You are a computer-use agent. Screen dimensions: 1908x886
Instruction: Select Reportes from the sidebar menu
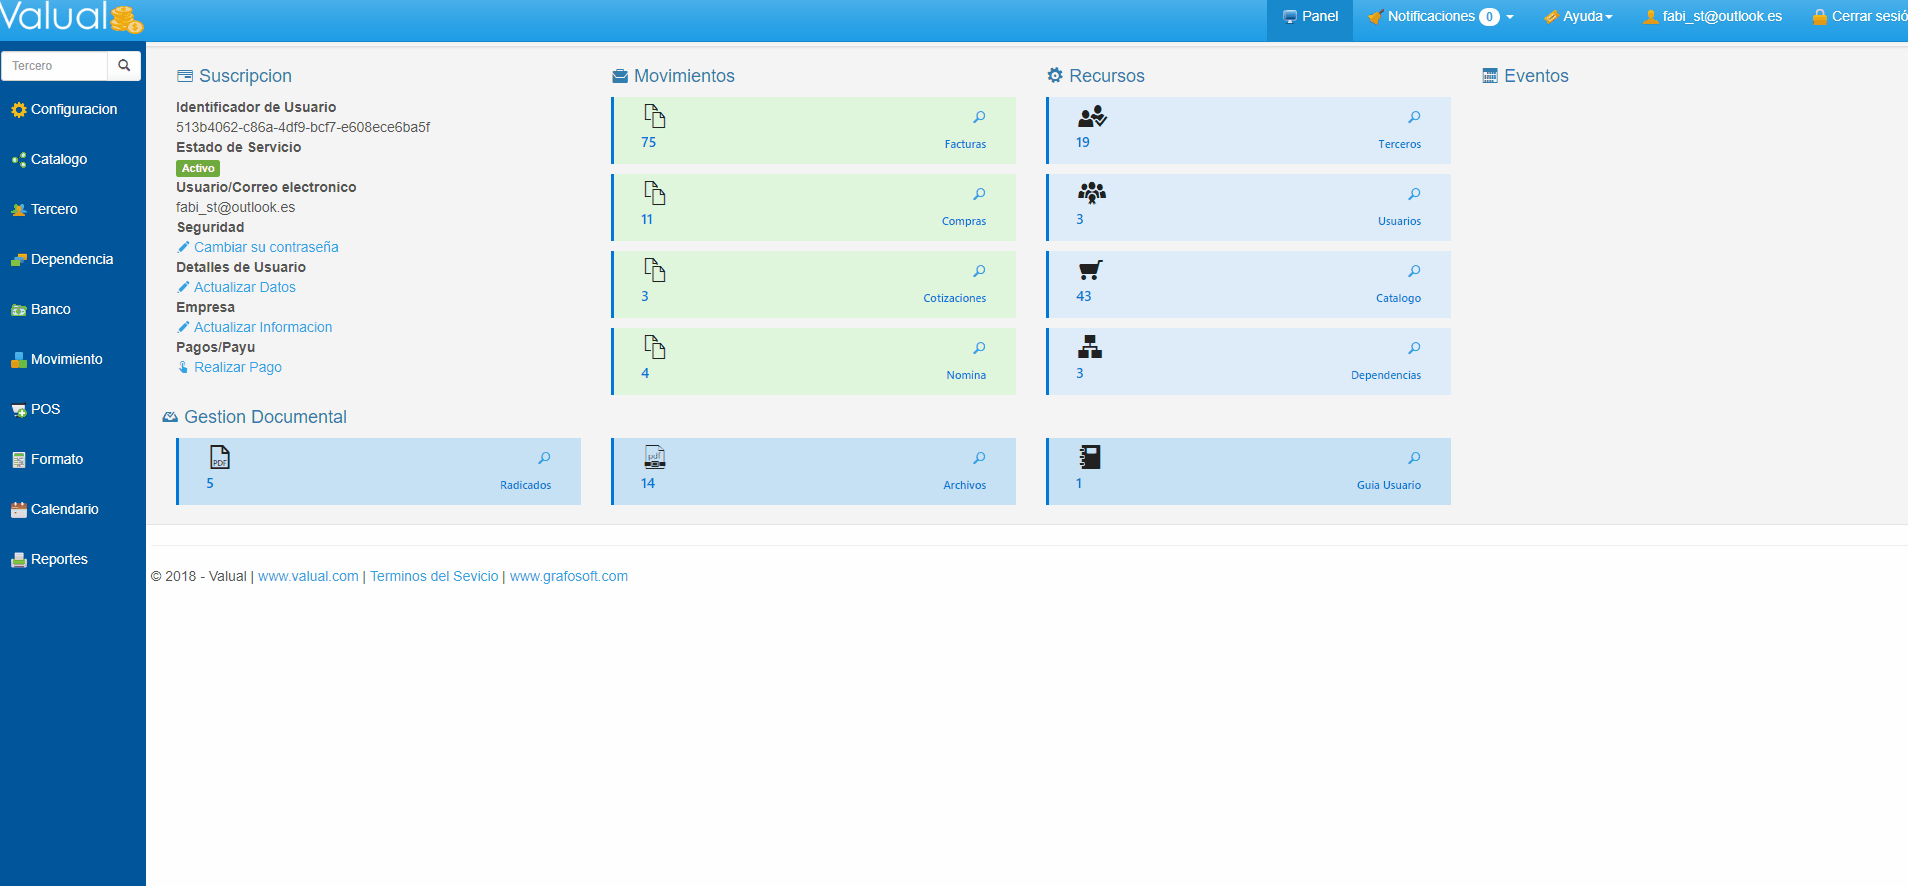59,560
